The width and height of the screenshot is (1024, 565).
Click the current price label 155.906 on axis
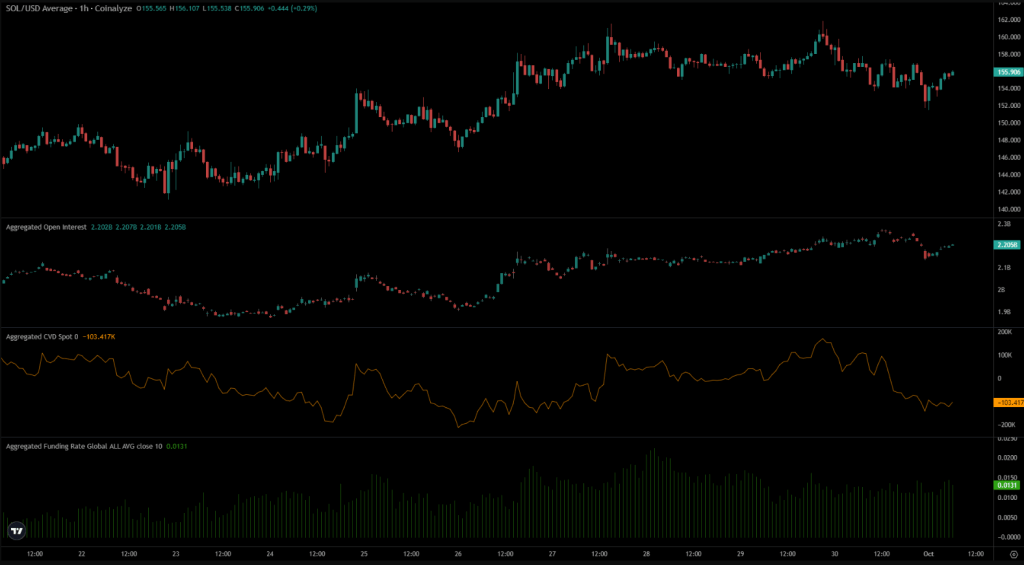point(1007,72)
